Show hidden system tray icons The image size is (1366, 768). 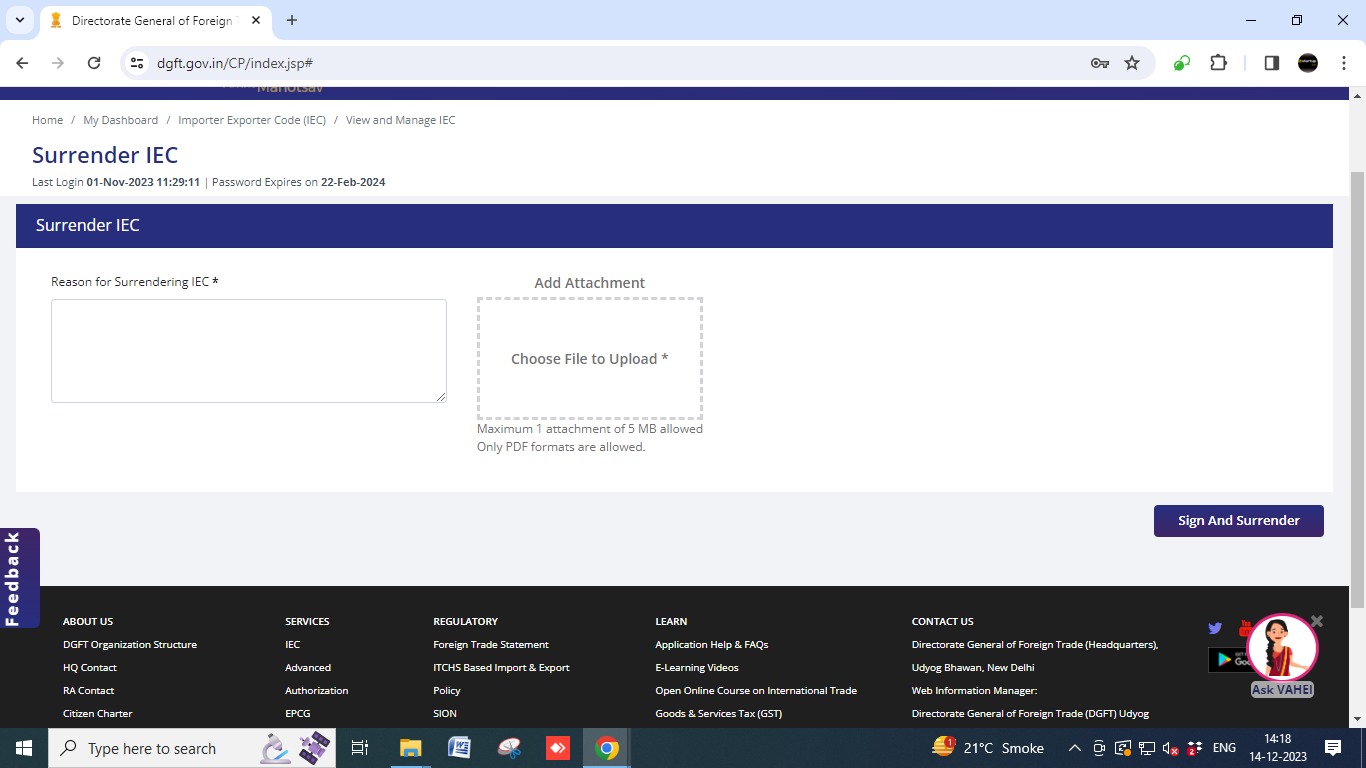point(1075,748)
